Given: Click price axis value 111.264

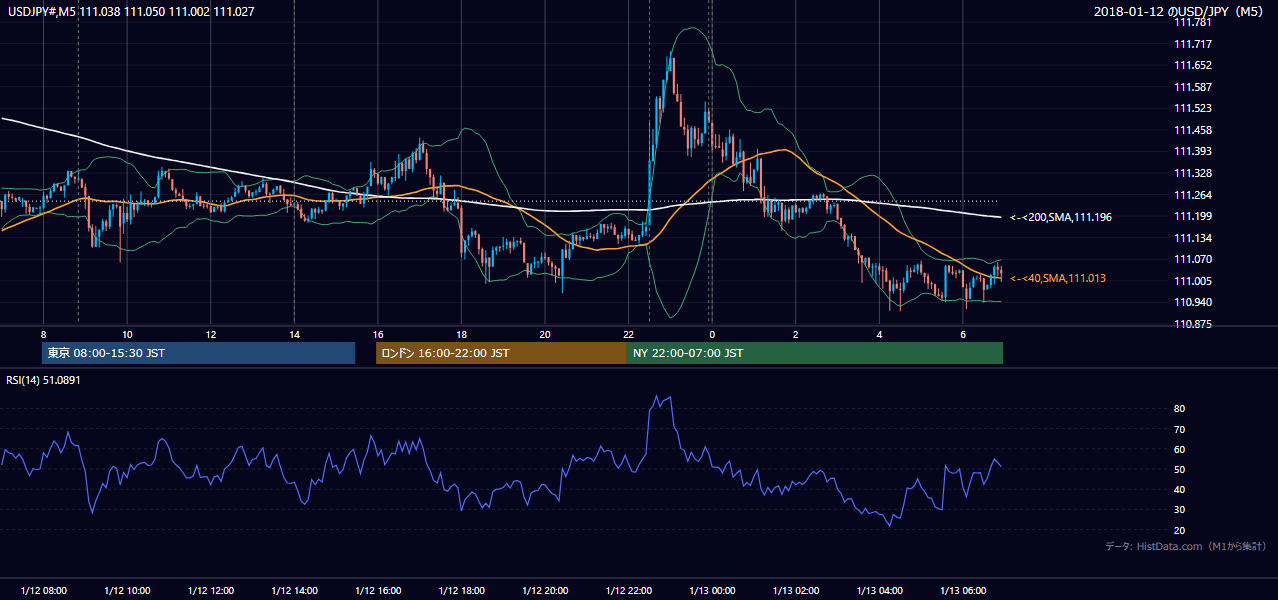Looking at the screenshot, I should [1192, 195].
